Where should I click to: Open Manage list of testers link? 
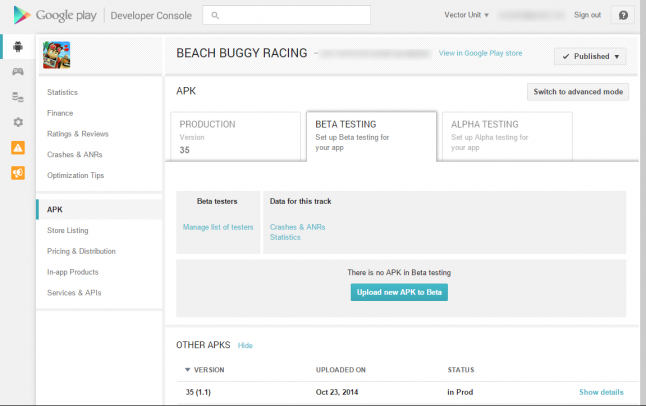[218, 227]
